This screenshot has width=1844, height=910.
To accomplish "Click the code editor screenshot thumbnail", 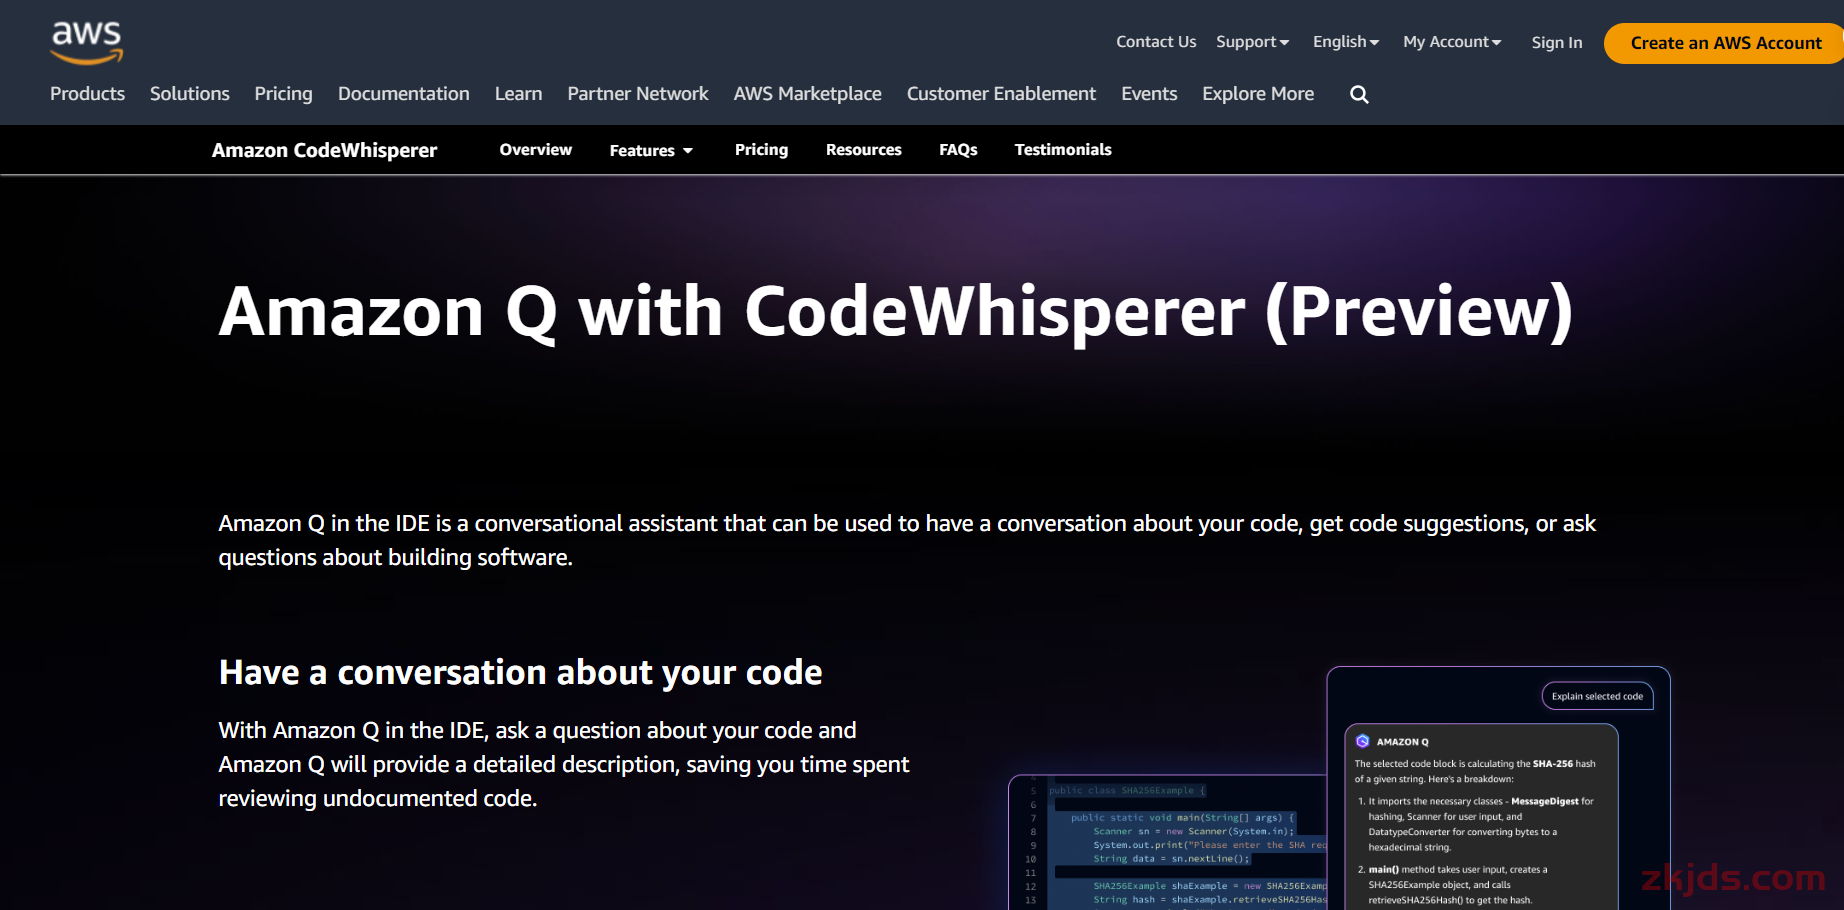I will (x=1168, y=842).
